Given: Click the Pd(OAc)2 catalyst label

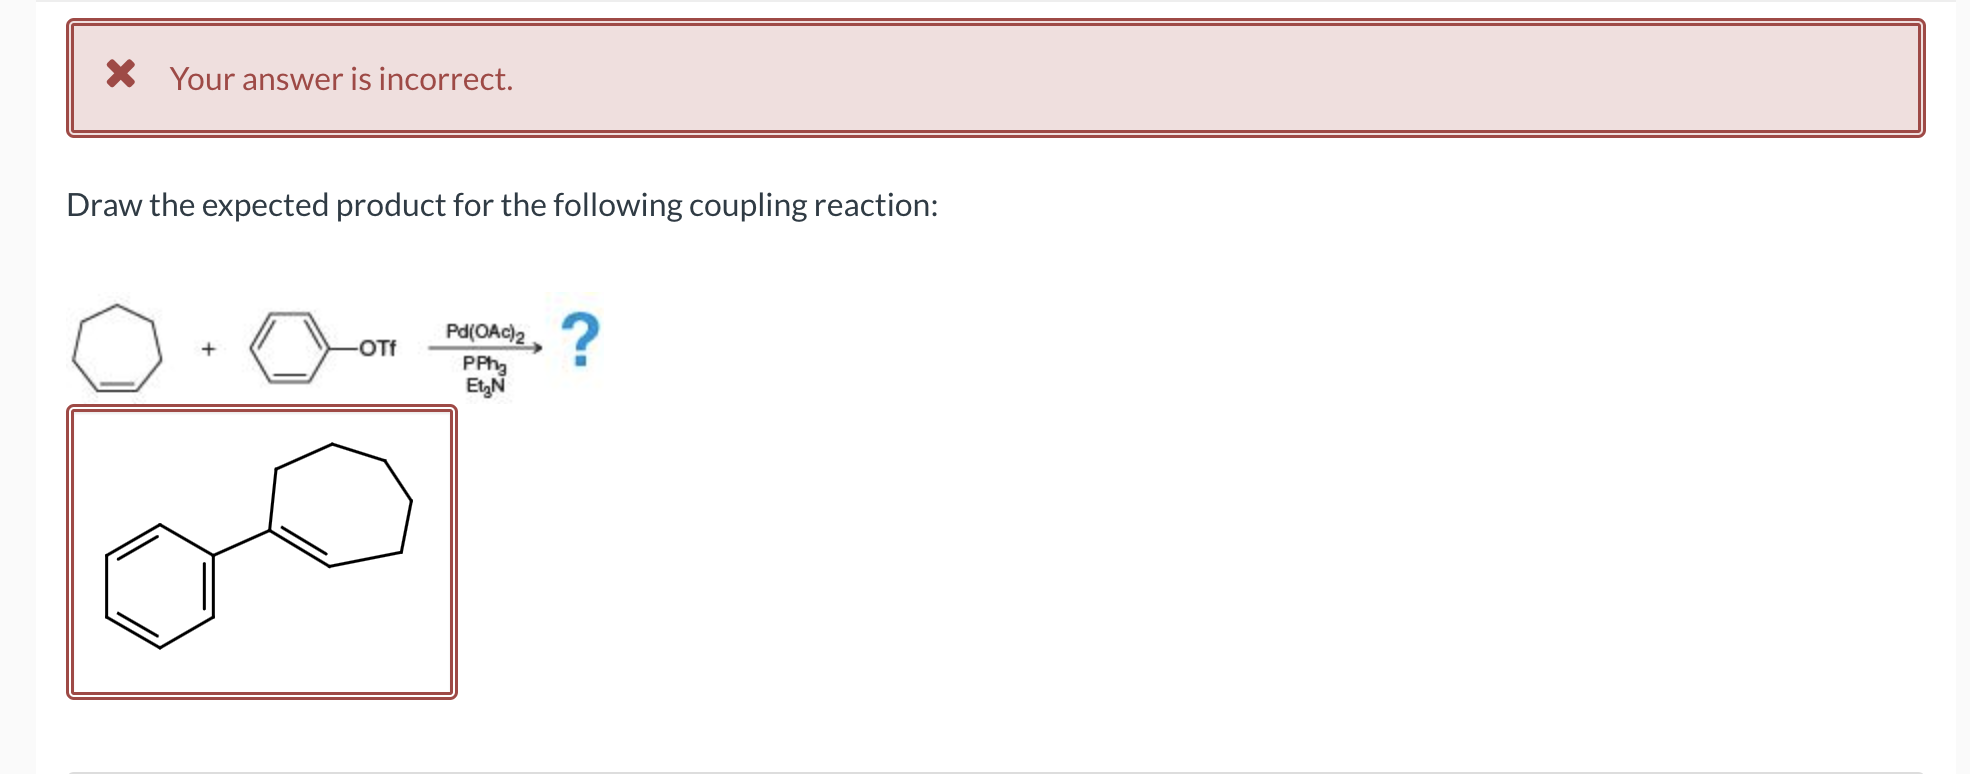Looking at the screenshot, I should (487, 330).
